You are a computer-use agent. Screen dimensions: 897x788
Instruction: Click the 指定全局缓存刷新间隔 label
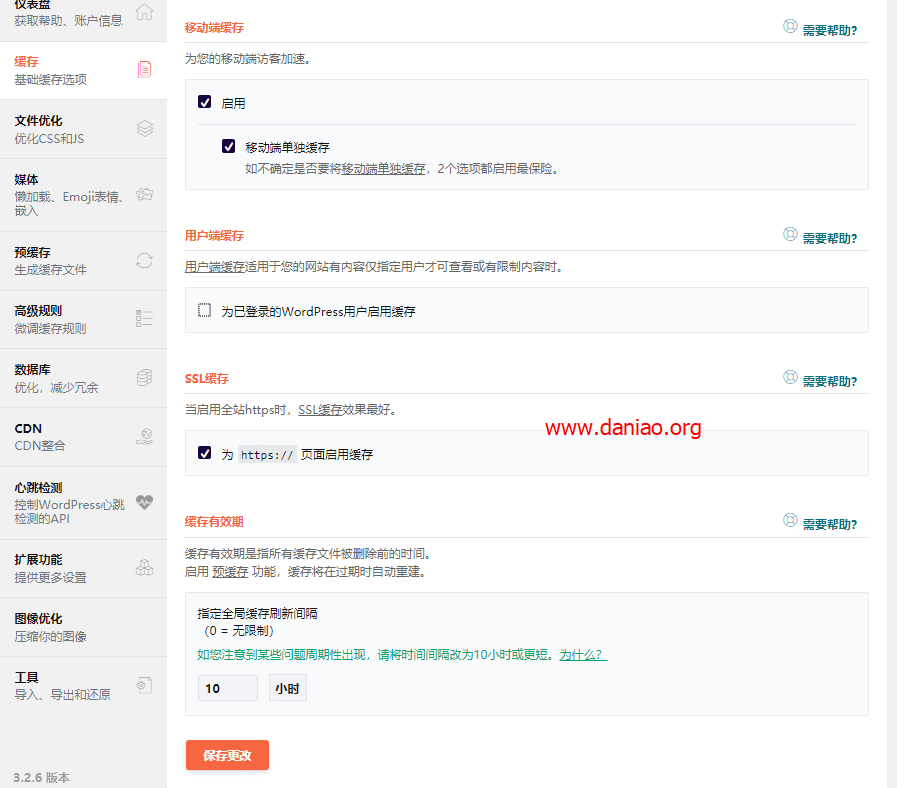257,613
